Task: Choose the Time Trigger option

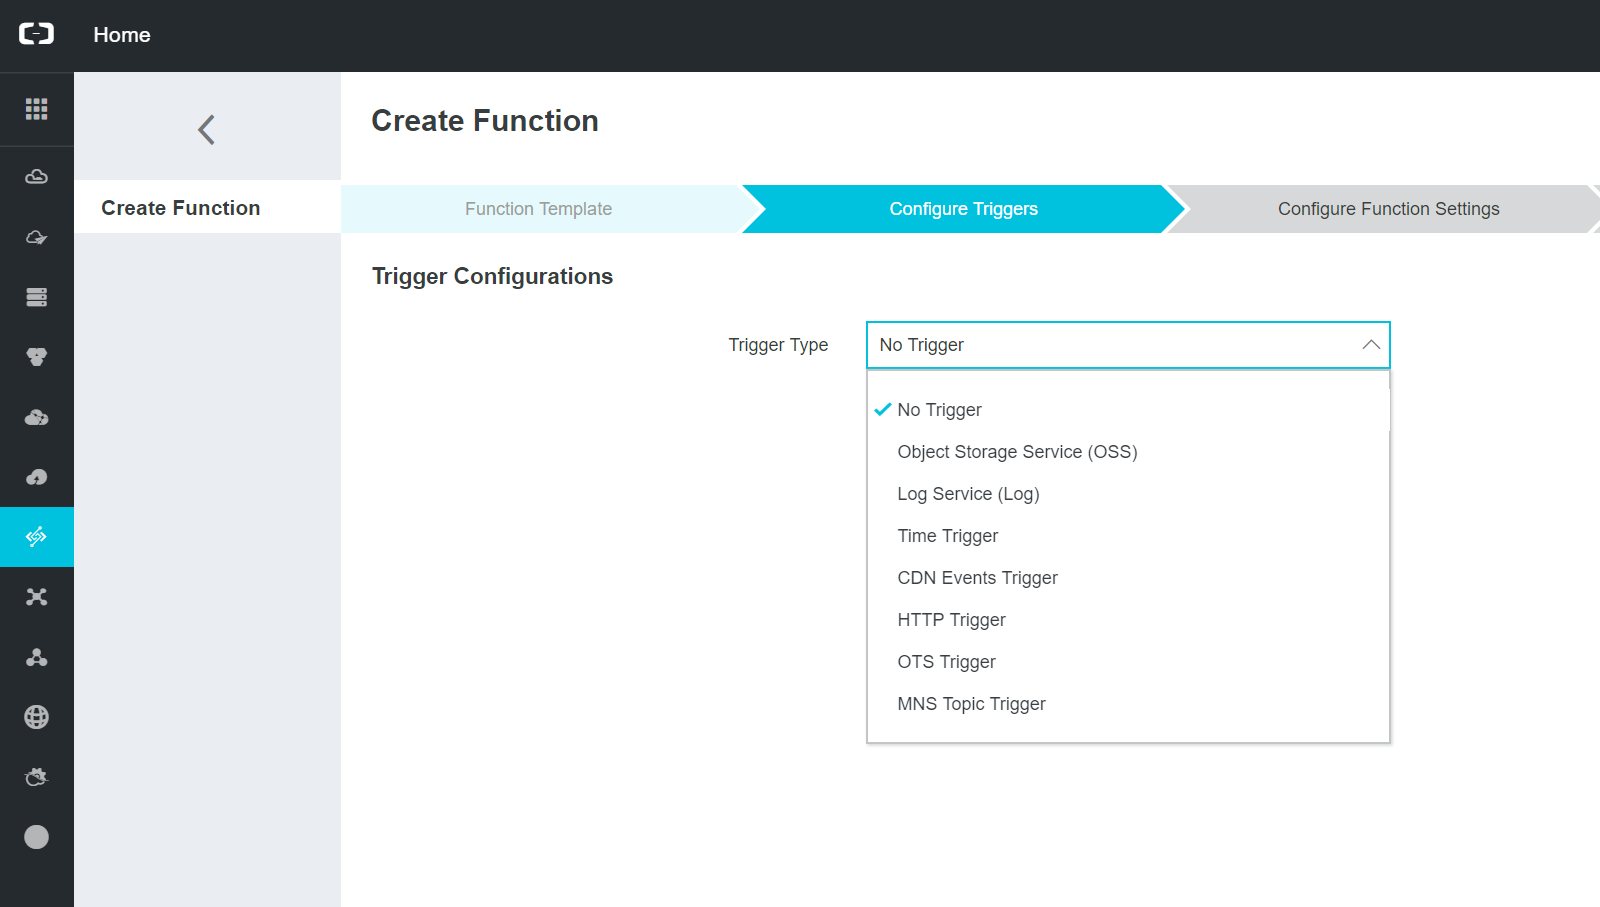Action: (1128, 536)
